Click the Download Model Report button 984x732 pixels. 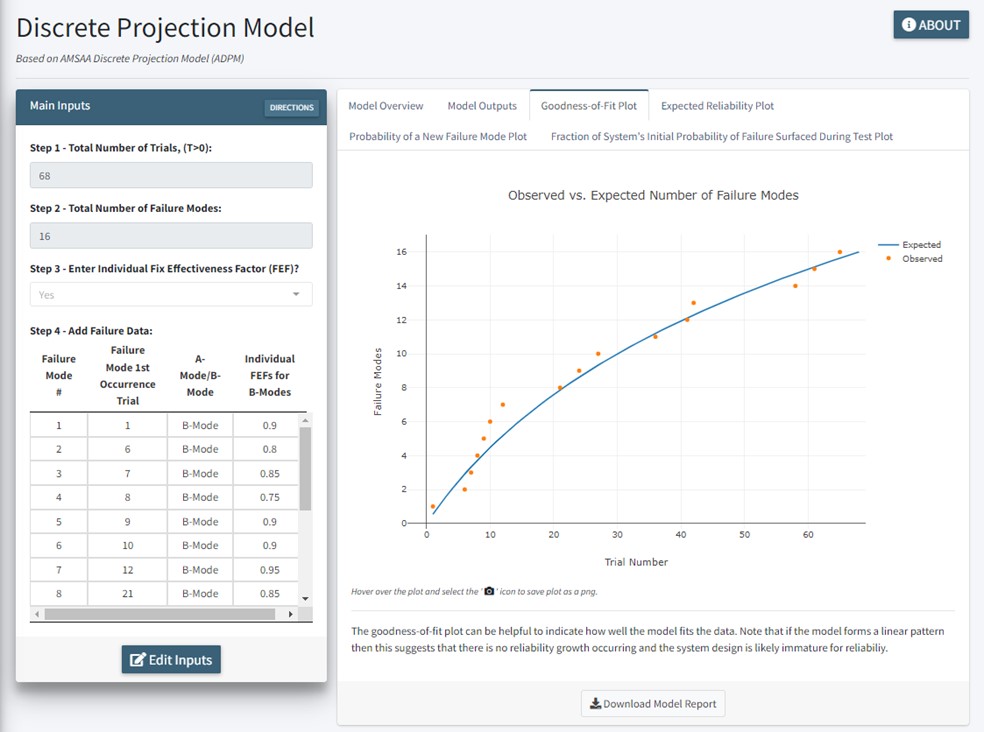pyautogui.click(x=653, y=704)
